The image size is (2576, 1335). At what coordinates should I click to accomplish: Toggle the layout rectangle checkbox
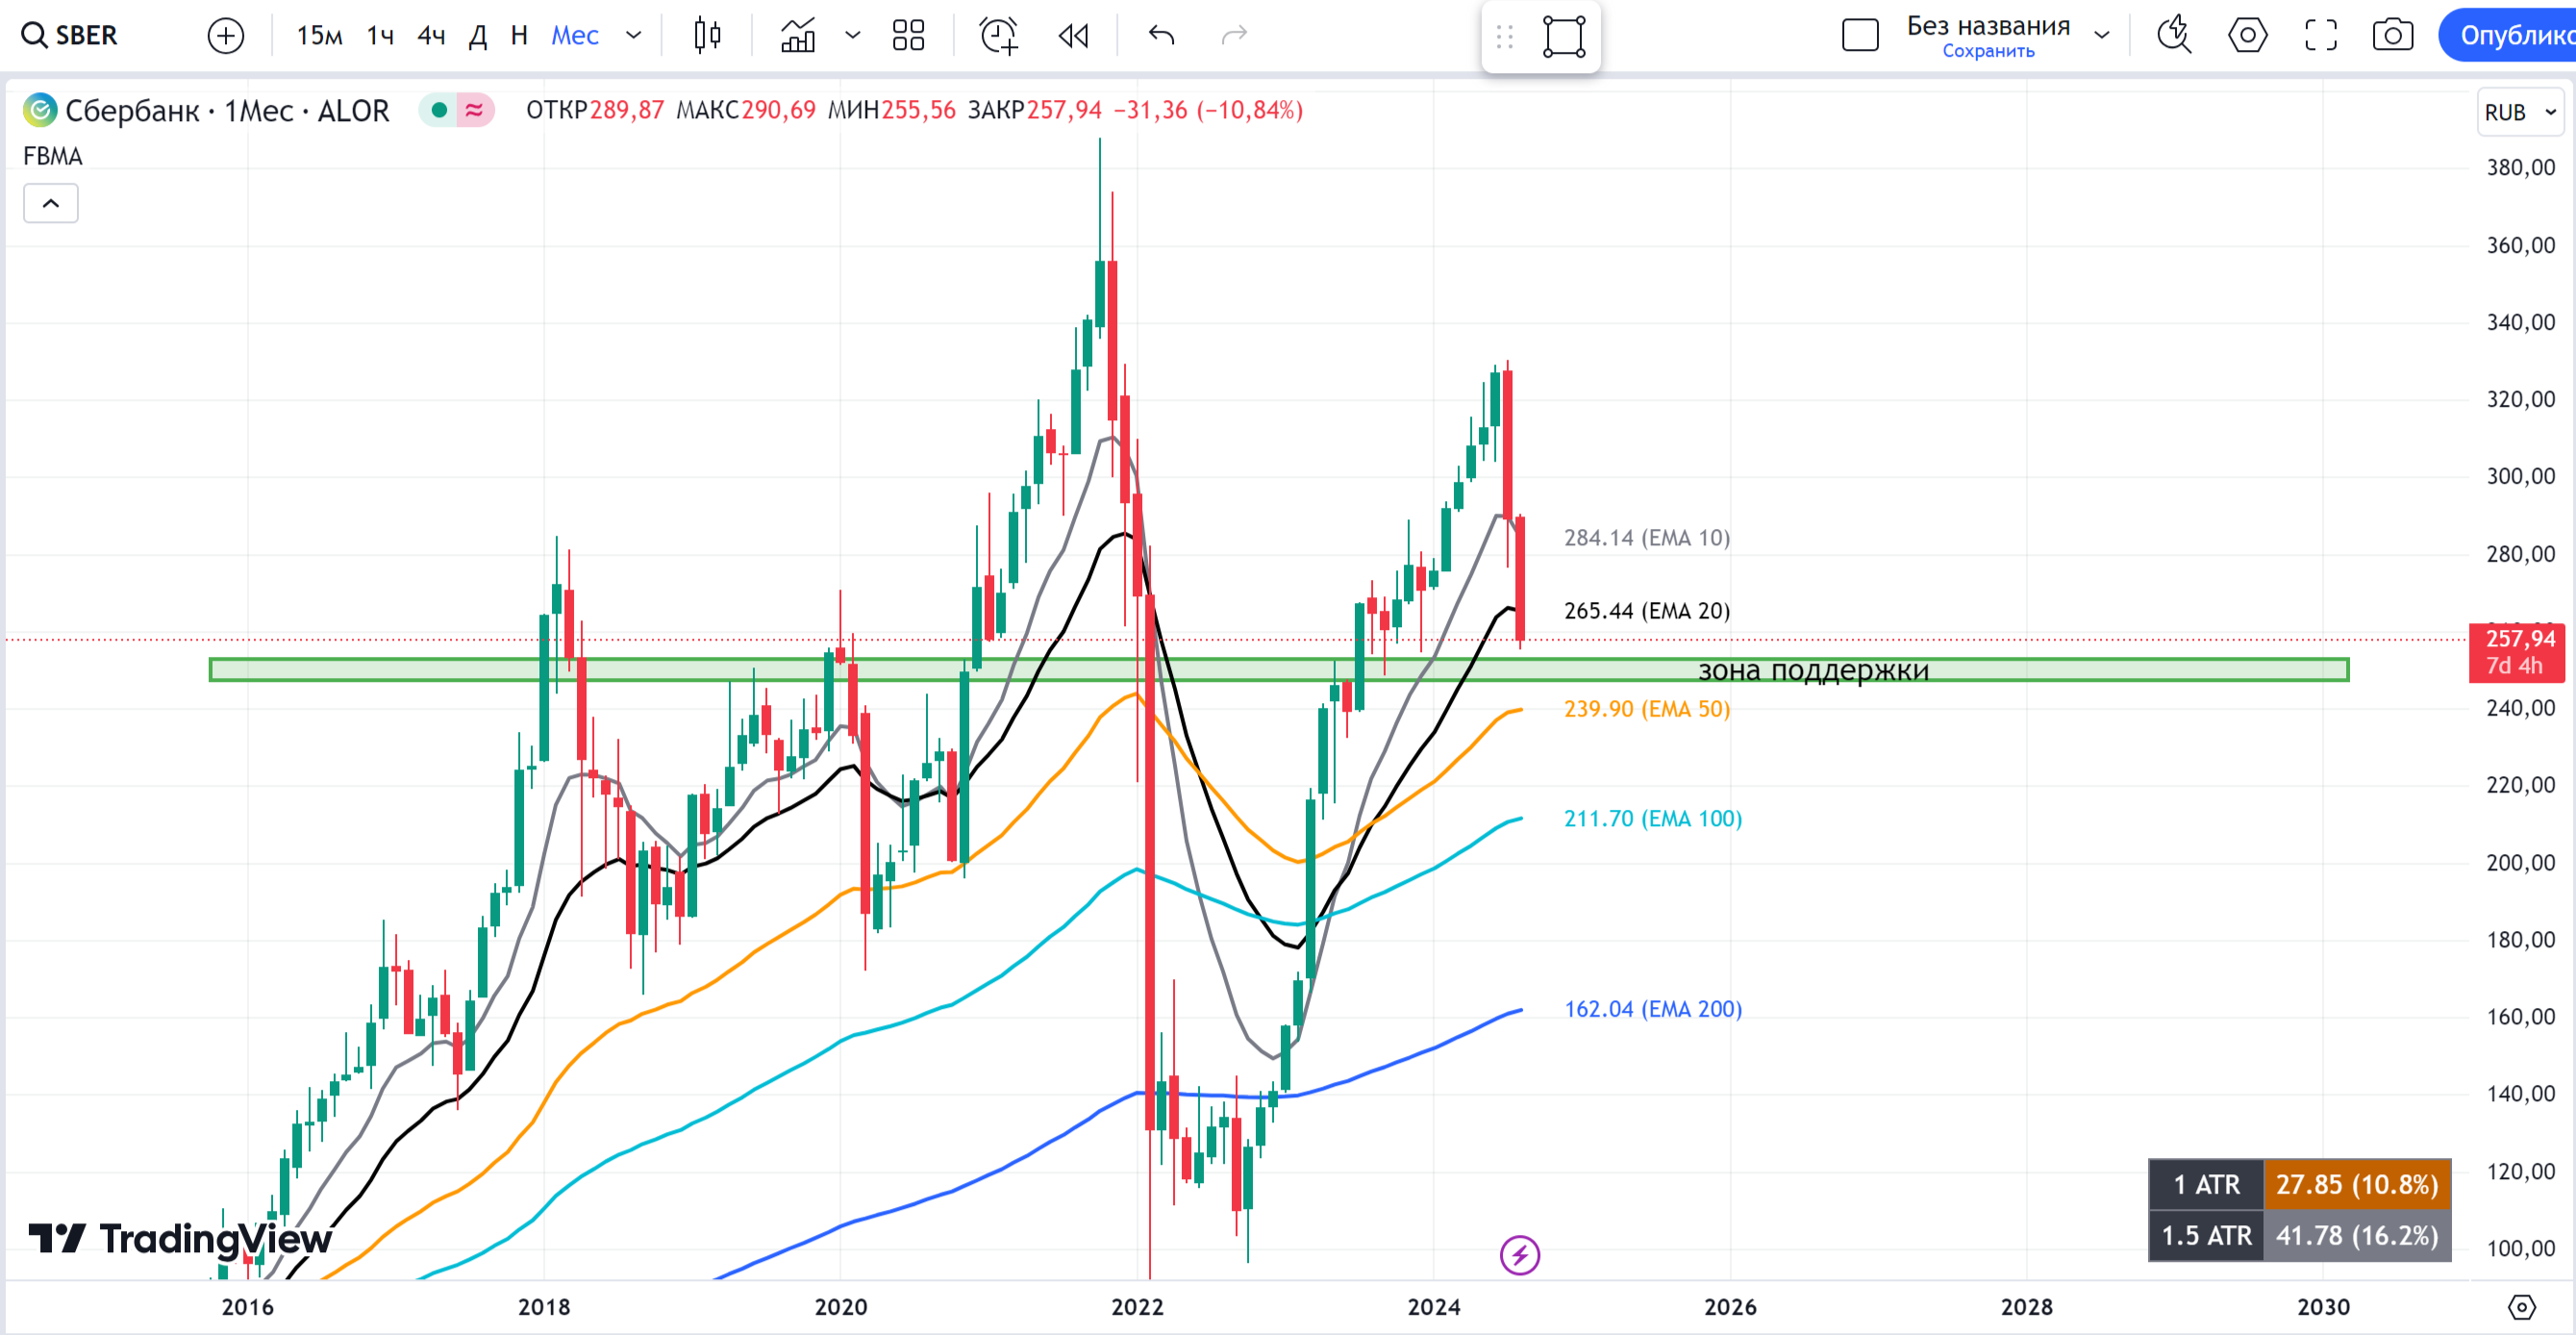coord(1860,36)
